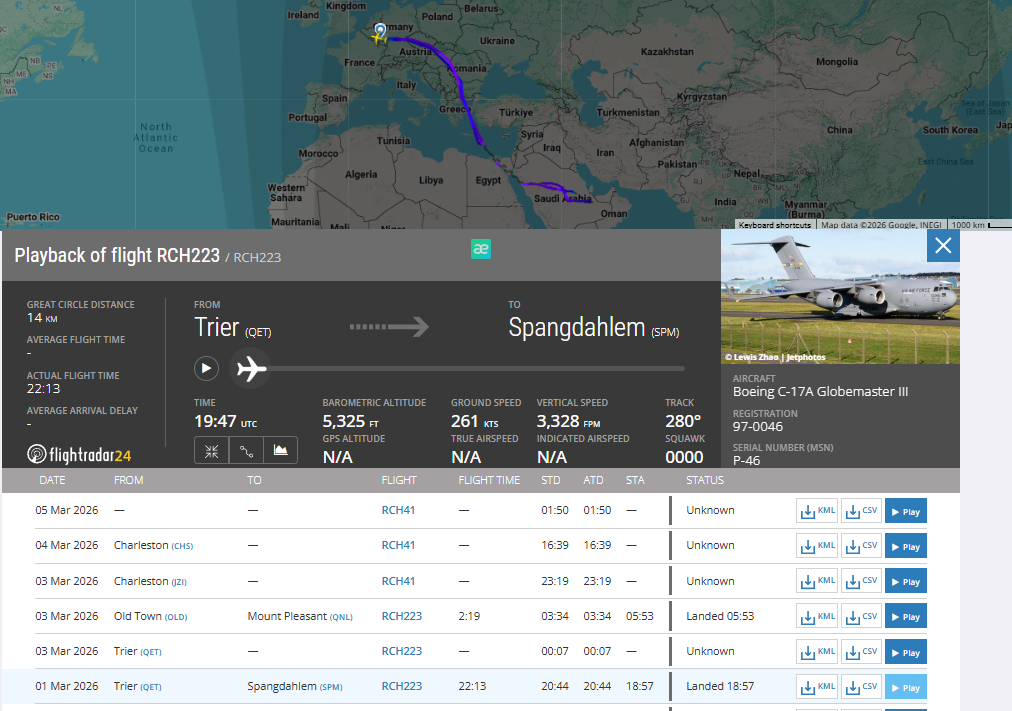Open the altitude graph chart icon

(281, 451)
